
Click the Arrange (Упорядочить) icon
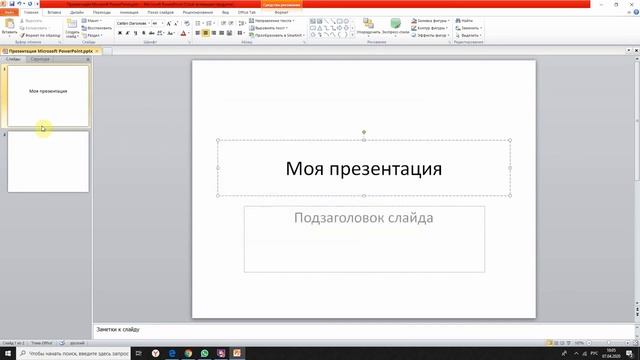(x=368, y=24)
